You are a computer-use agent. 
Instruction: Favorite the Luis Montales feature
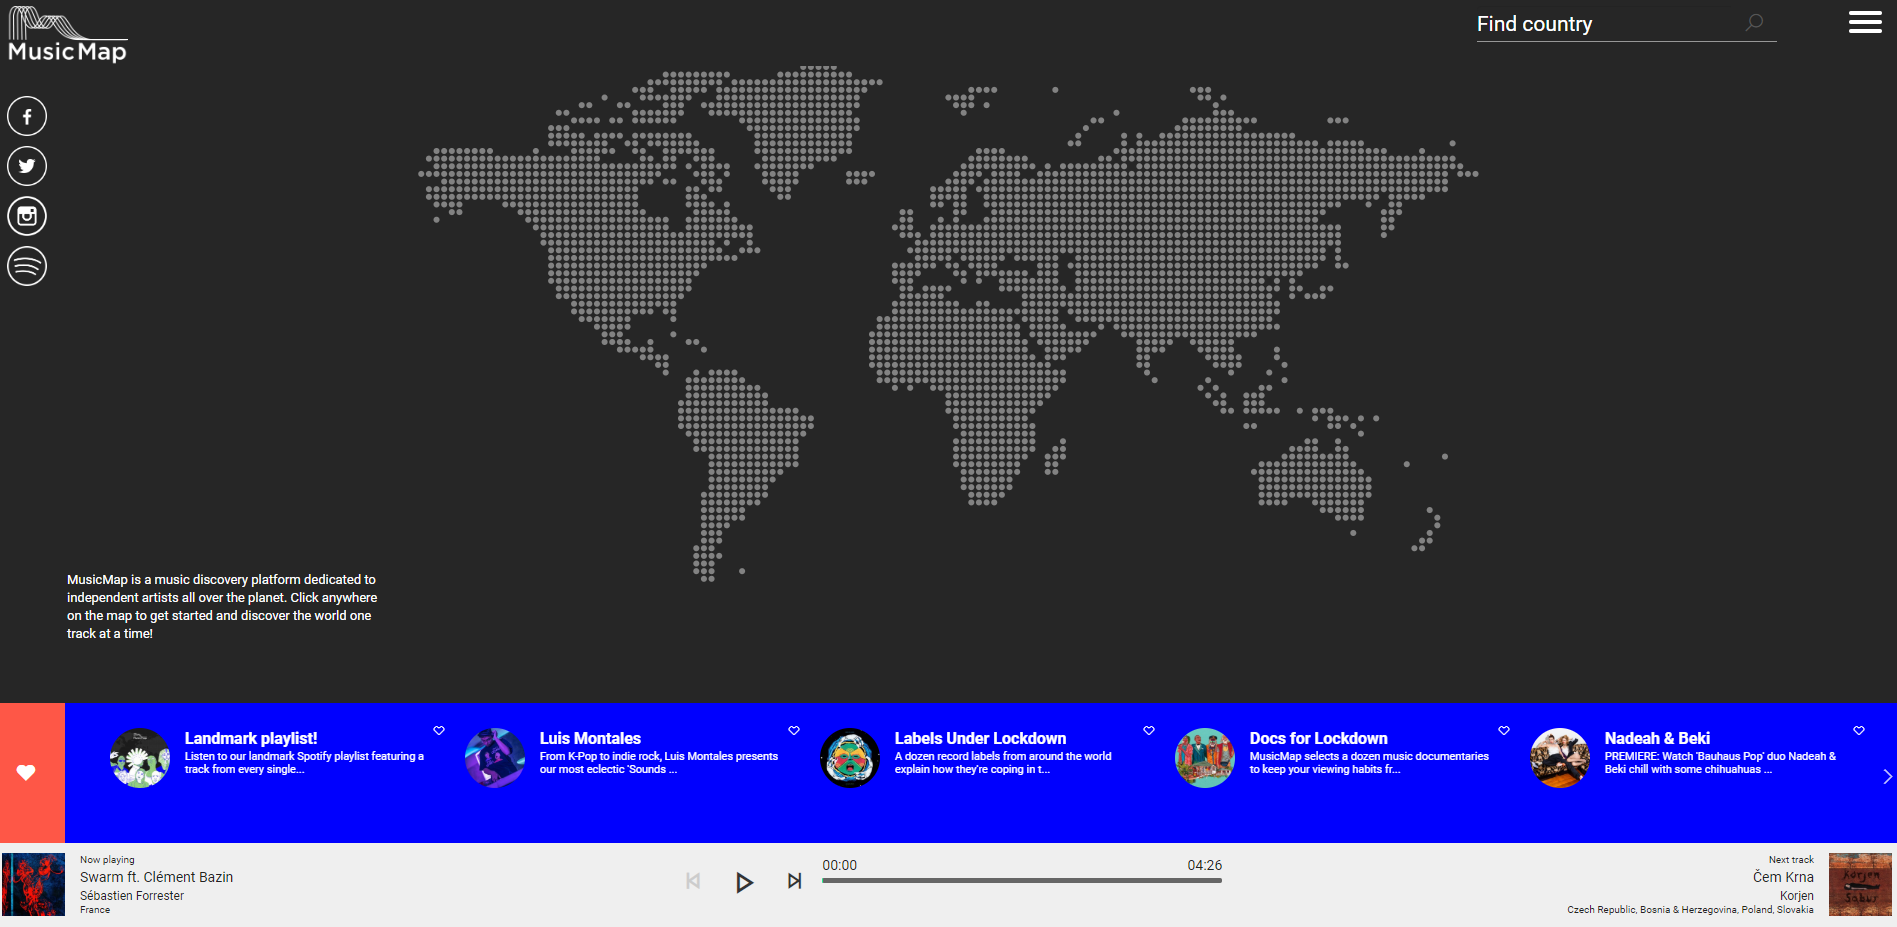click(794, 731)
